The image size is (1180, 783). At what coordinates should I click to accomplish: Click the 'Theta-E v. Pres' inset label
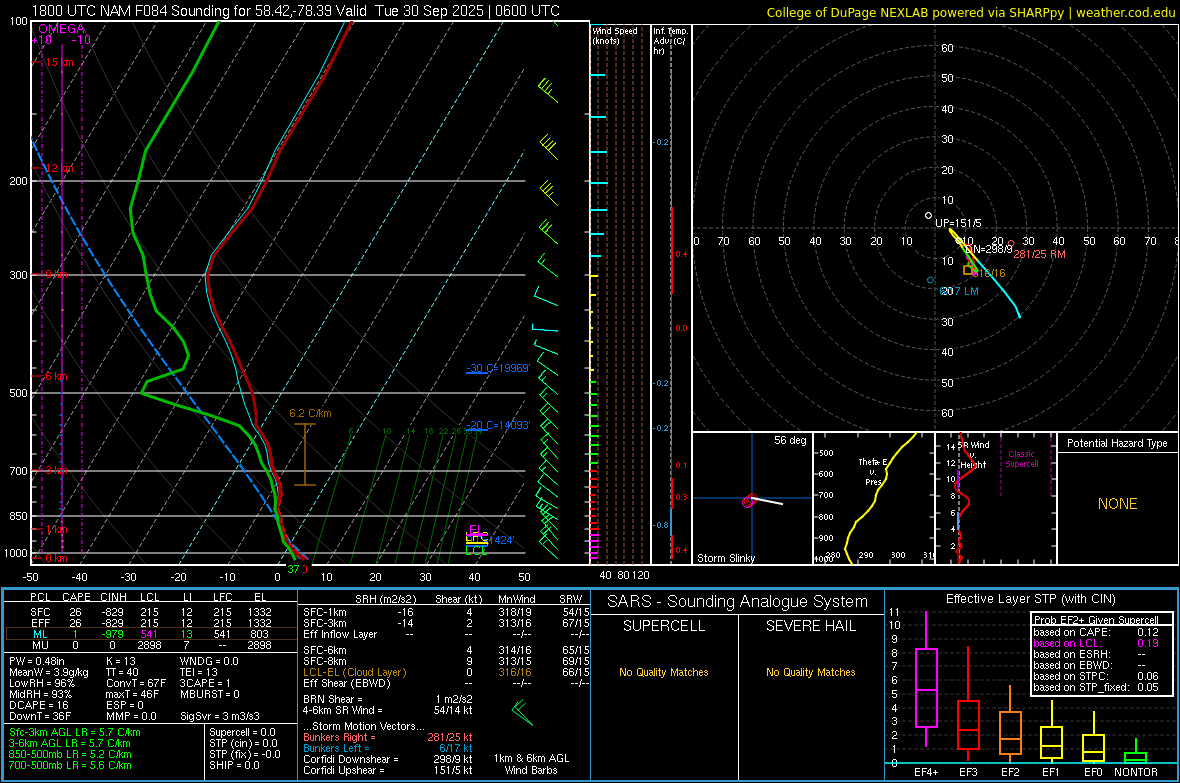(873, 472)
